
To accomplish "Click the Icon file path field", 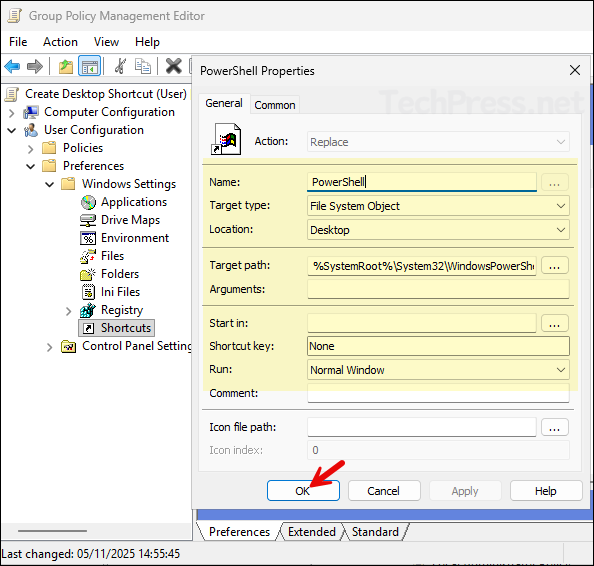I will [422, 427].
